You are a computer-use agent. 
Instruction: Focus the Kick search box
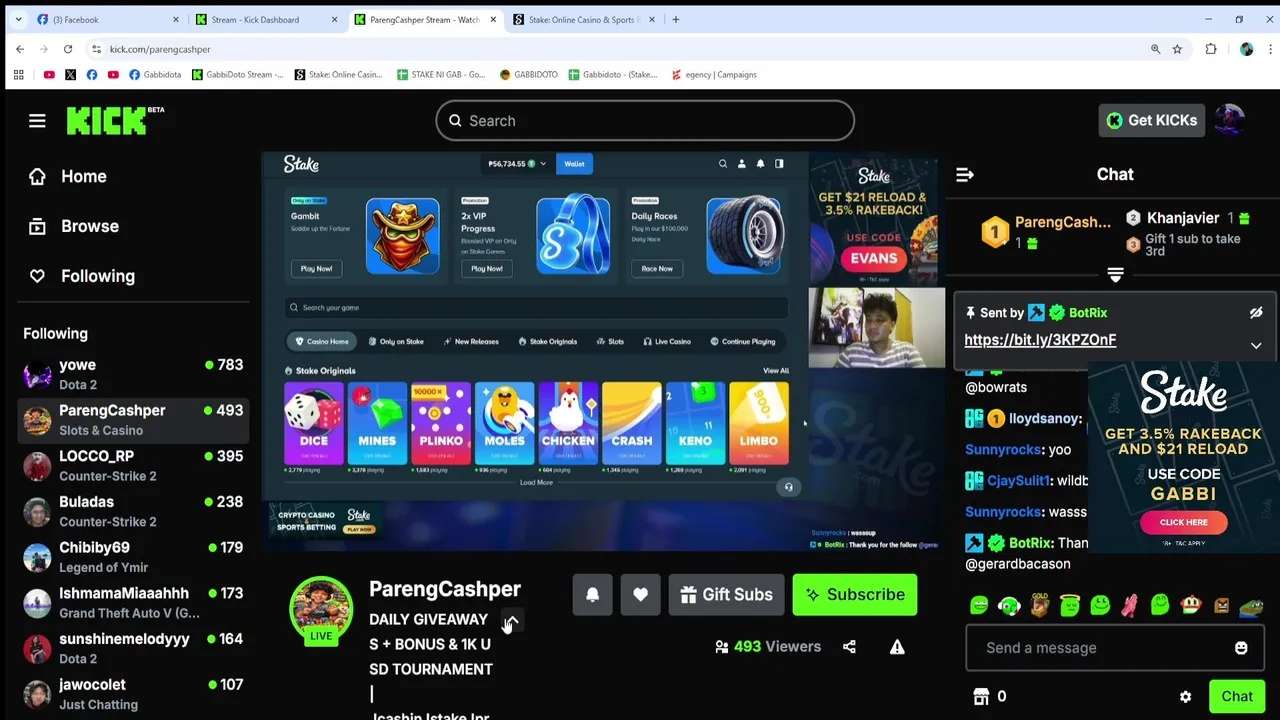point(645,121)
